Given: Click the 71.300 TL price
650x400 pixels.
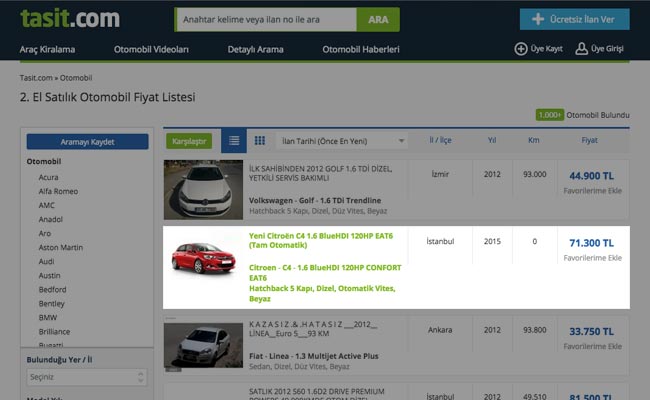Looking at the screenshot, I should coord(591,243).
